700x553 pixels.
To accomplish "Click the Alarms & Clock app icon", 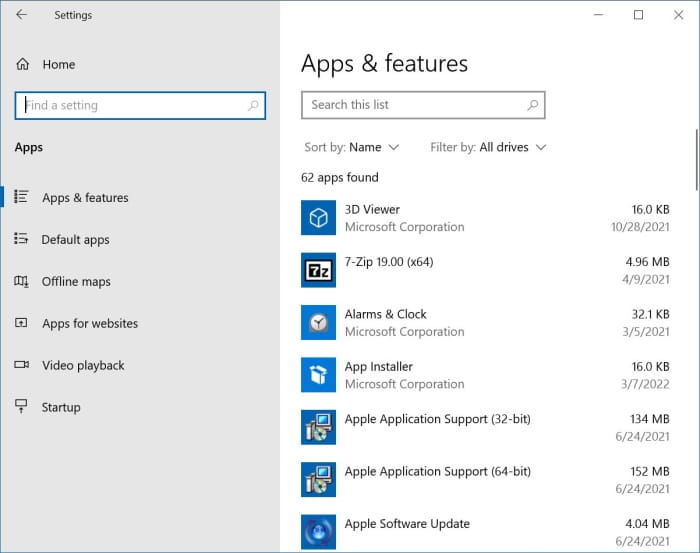I will (x=318, y=322).
